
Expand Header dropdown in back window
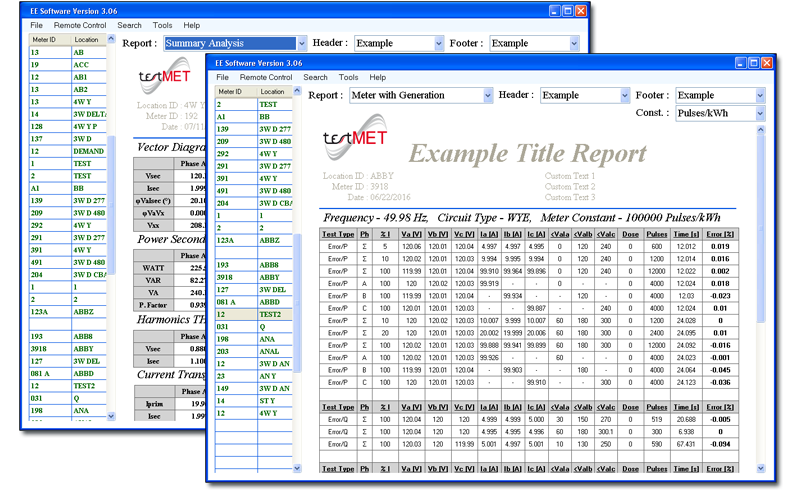pos(439,43)
